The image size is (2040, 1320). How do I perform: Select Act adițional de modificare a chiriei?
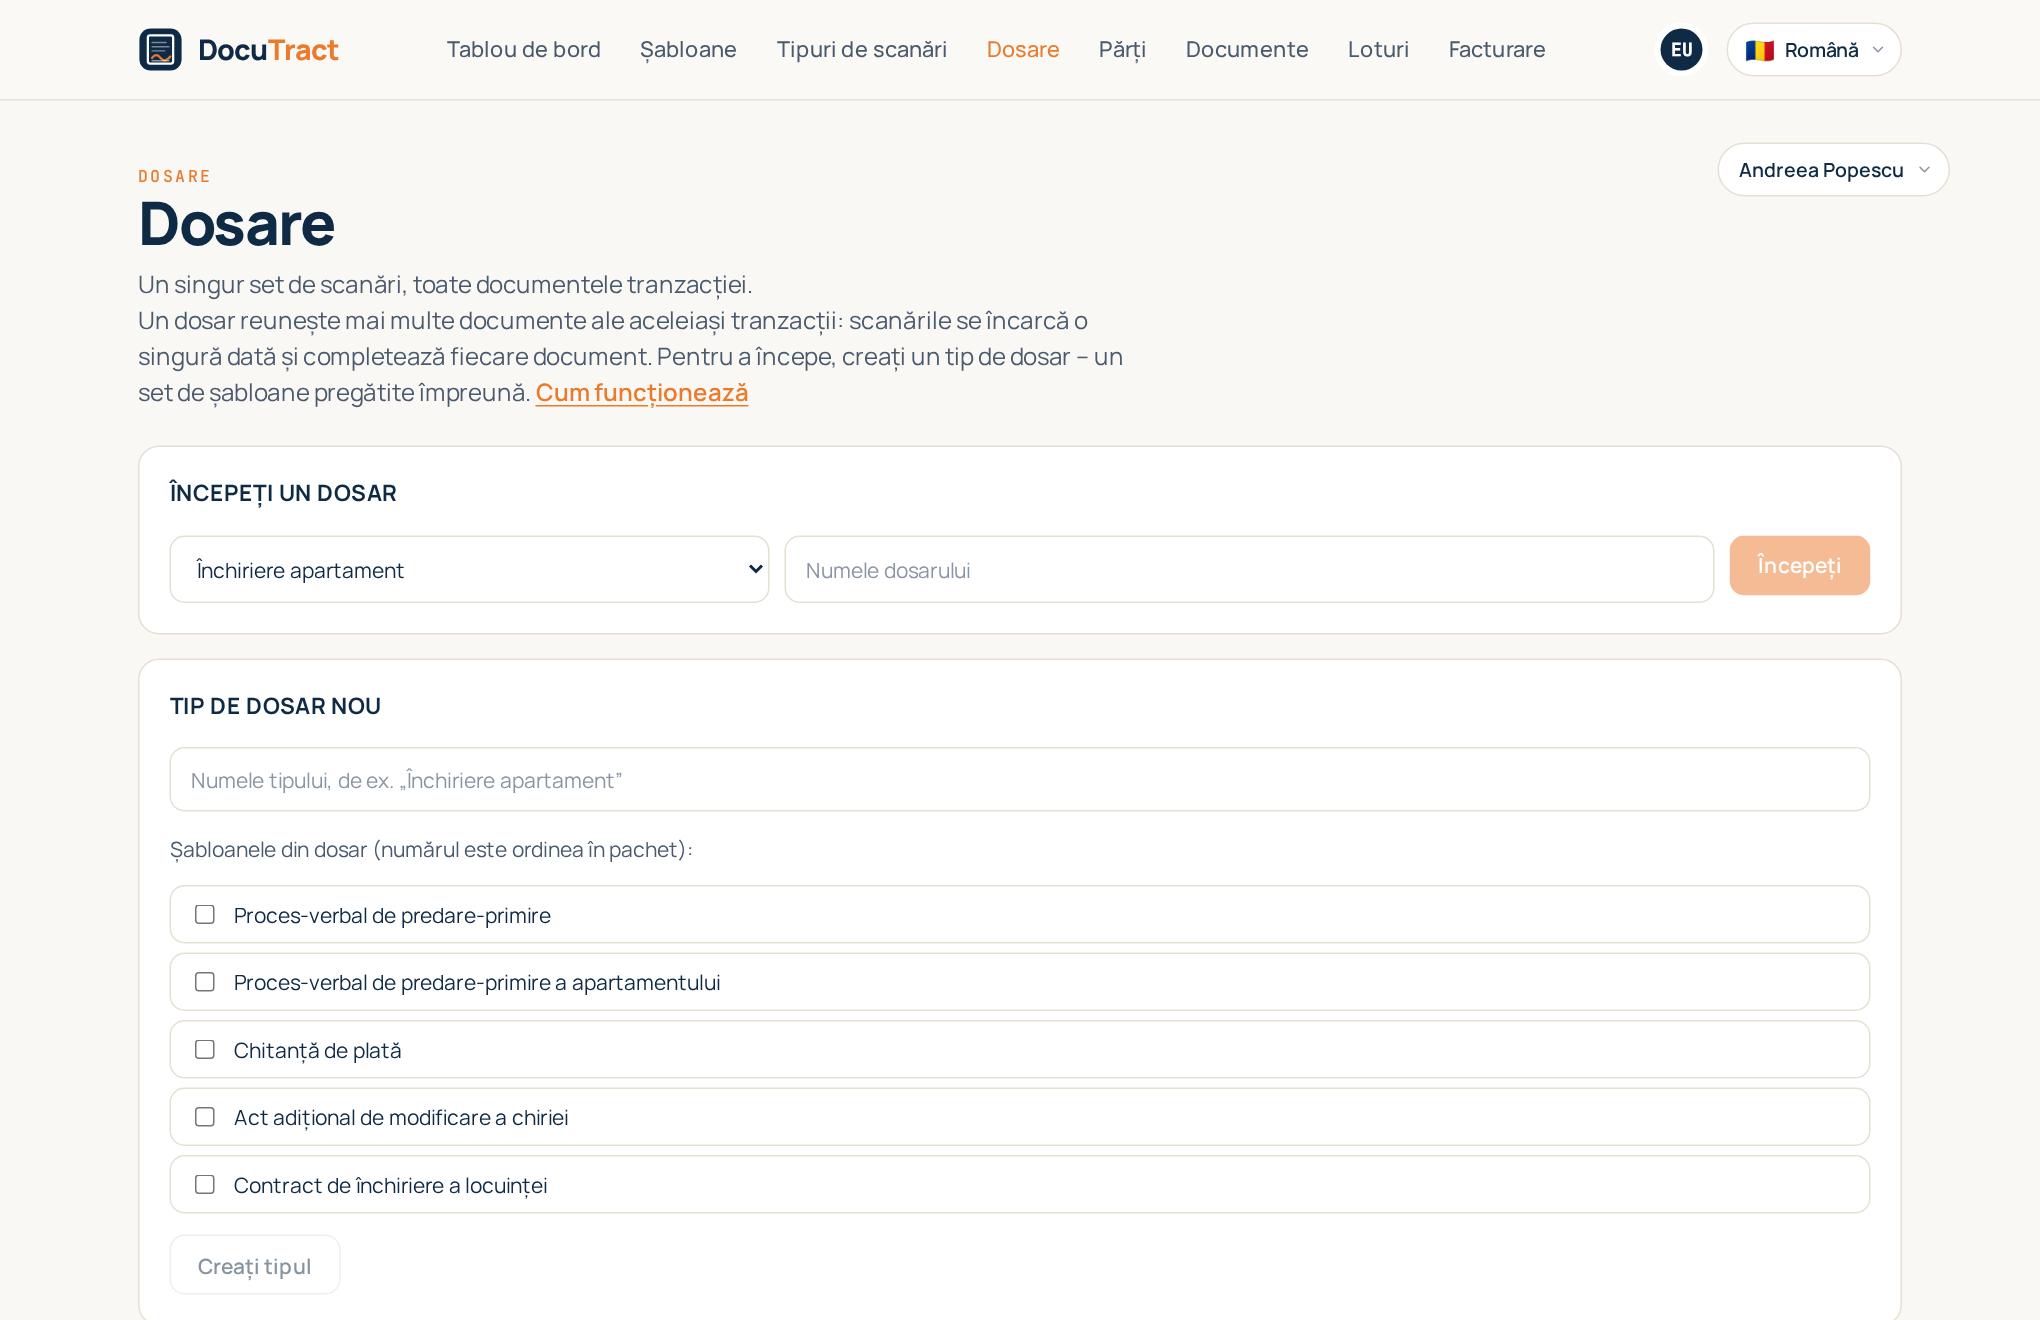(205, 1117)
